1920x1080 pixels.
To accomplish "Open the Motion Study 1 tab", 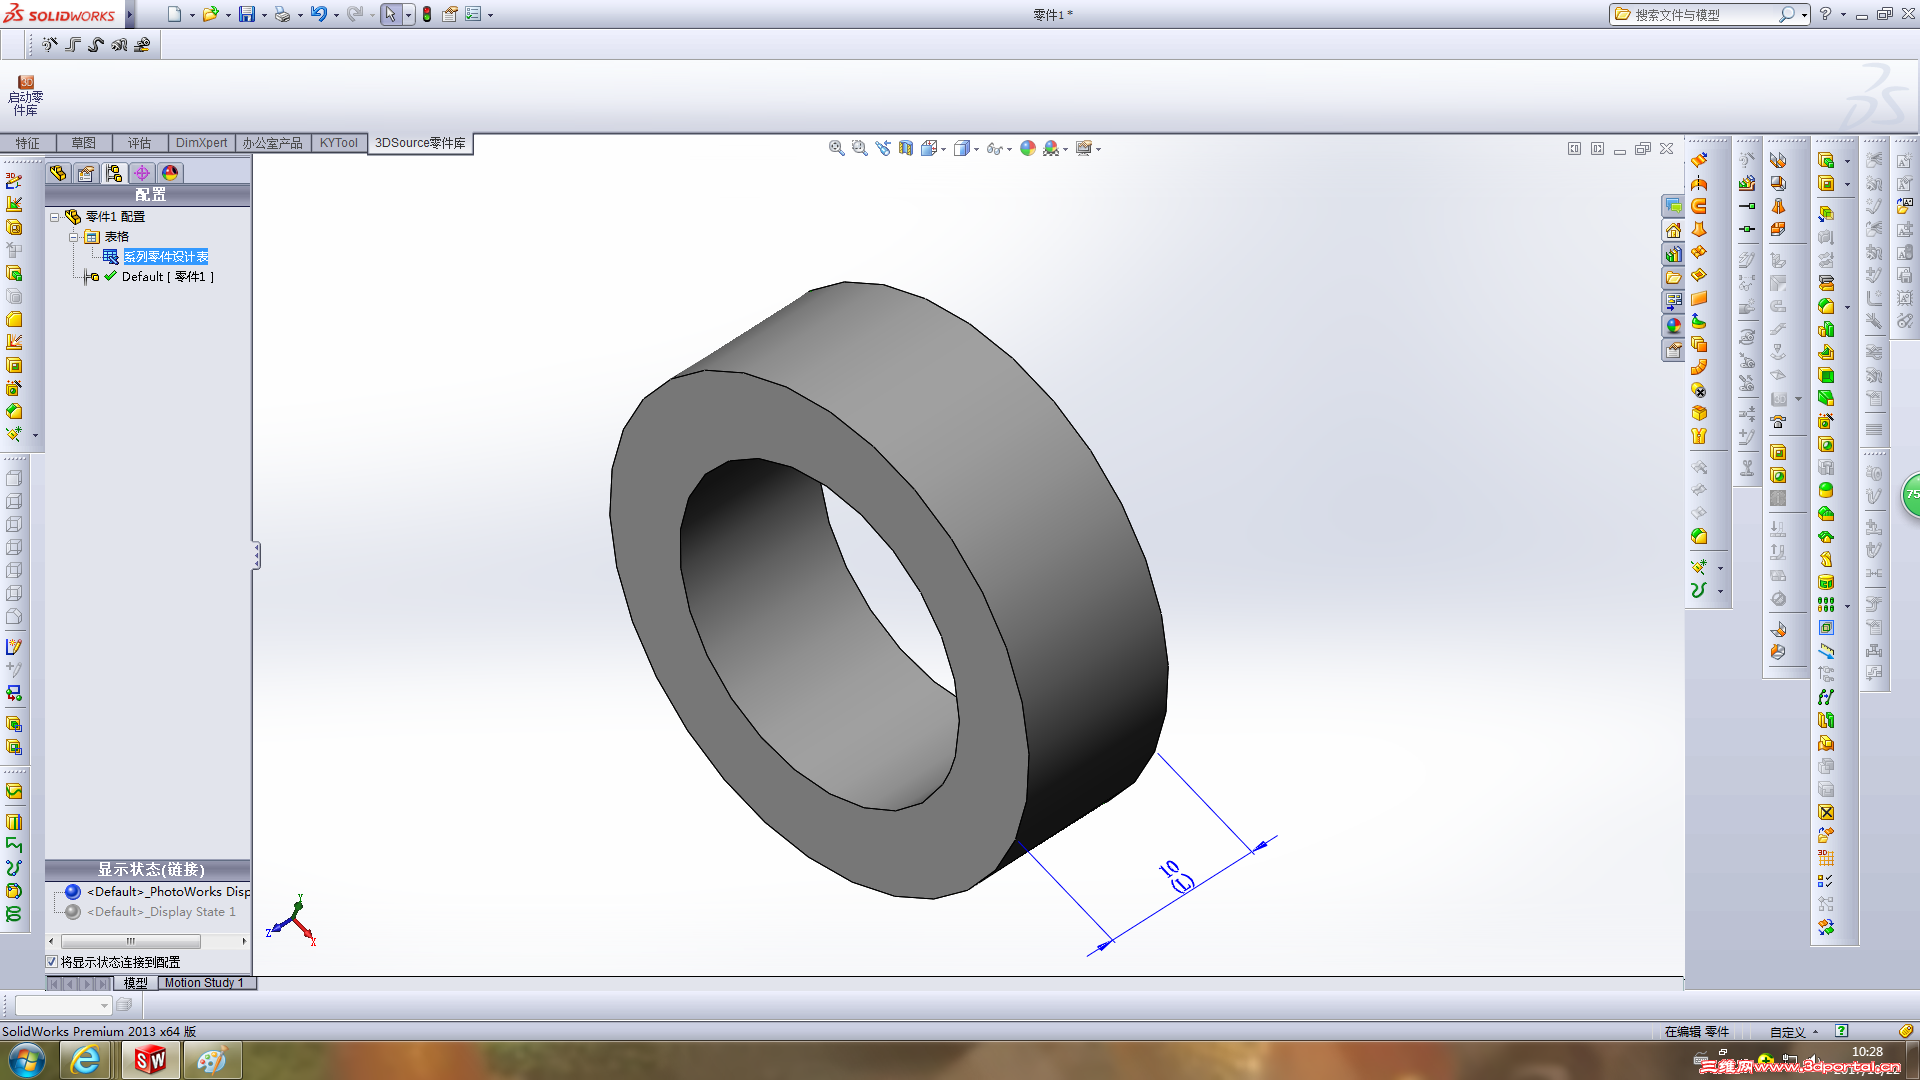I will coord(204,983).
